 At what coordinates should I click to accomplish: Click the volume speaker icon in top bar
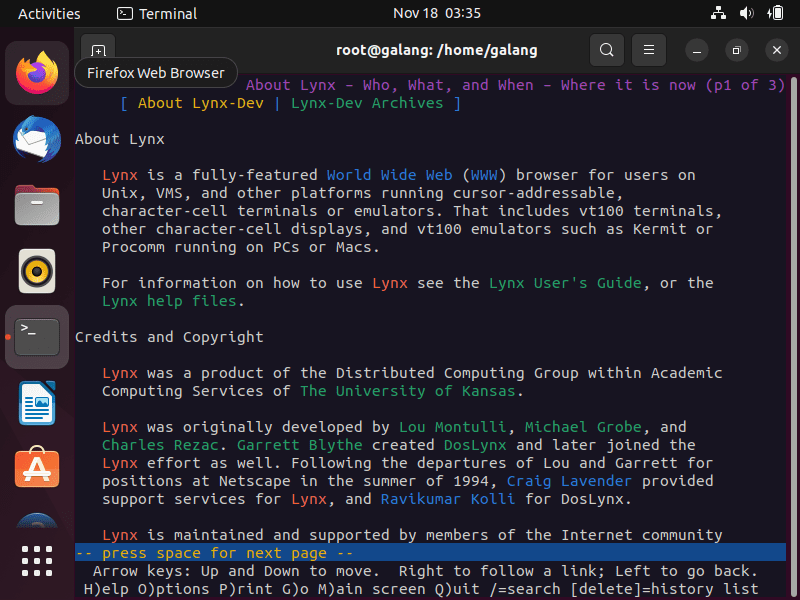746,13
